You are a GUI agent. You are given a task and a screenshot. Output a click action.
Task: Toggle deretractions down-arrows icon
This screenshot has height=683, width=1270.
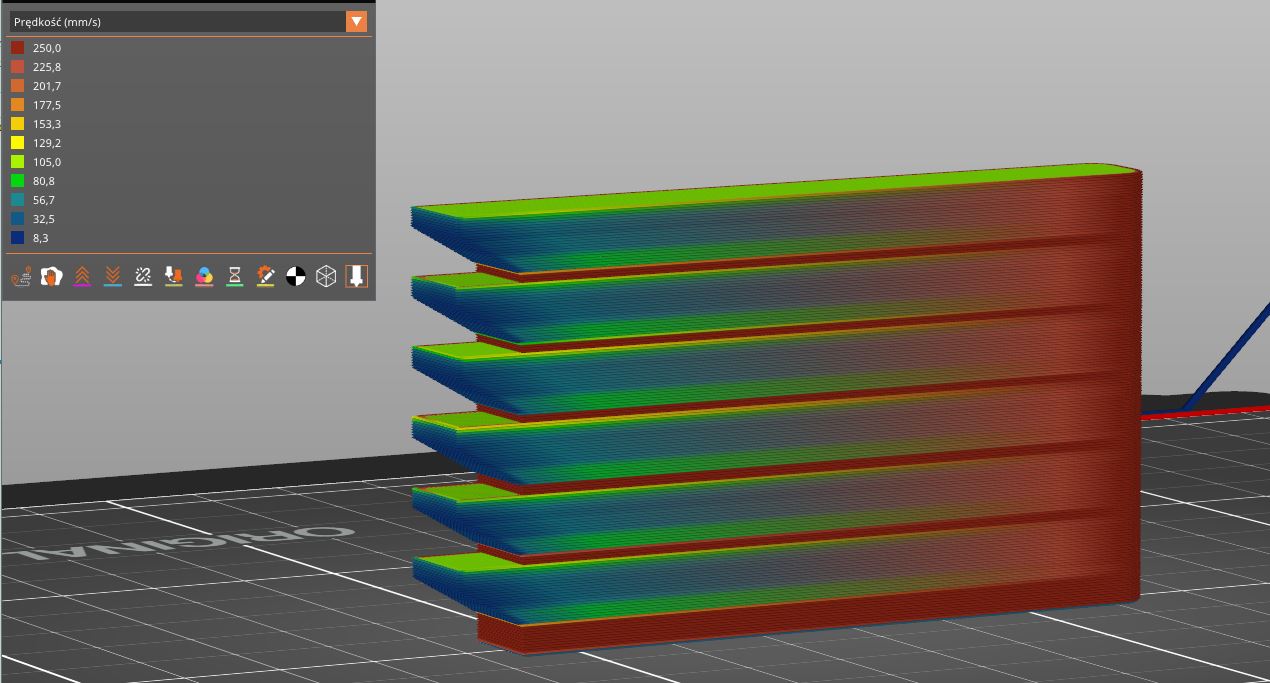click(113, 277)
